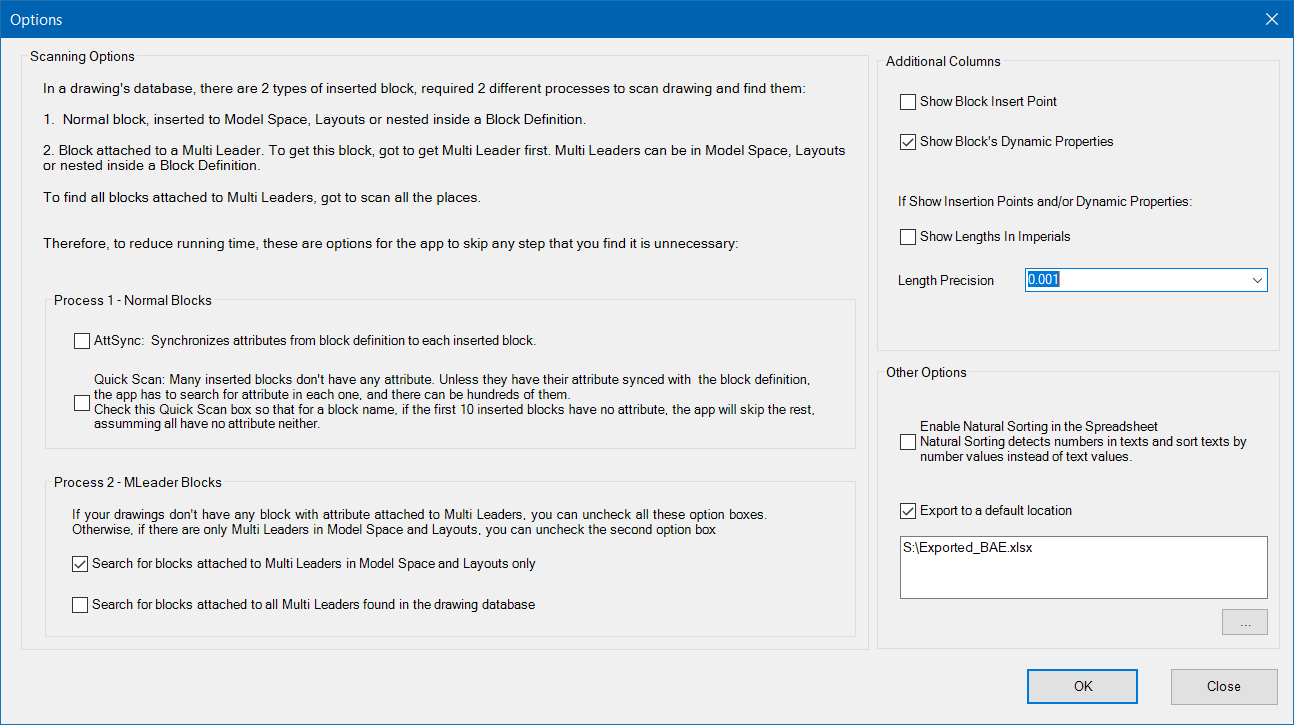Click the Exported_BAE.xlsx path text box
Viewport: 1294px width, 725px height.
click(1083, 567)
